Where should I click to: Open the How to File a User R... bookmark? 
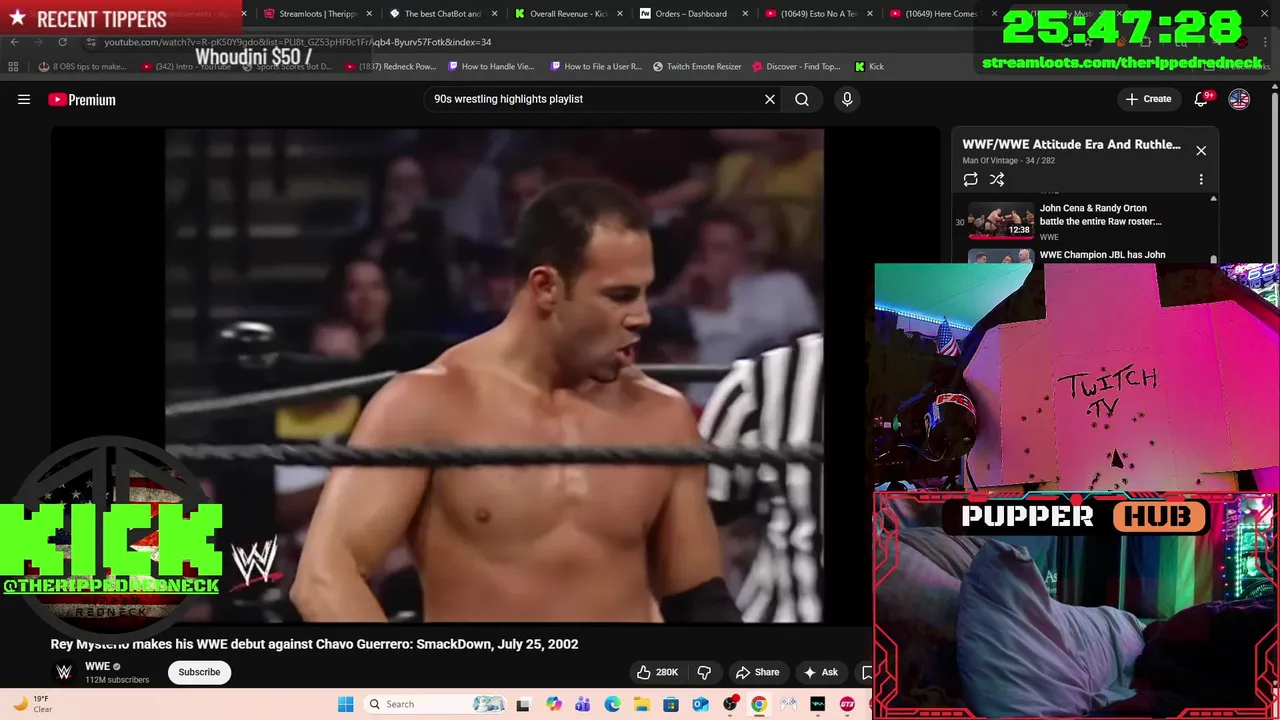[x=596, y=67]
